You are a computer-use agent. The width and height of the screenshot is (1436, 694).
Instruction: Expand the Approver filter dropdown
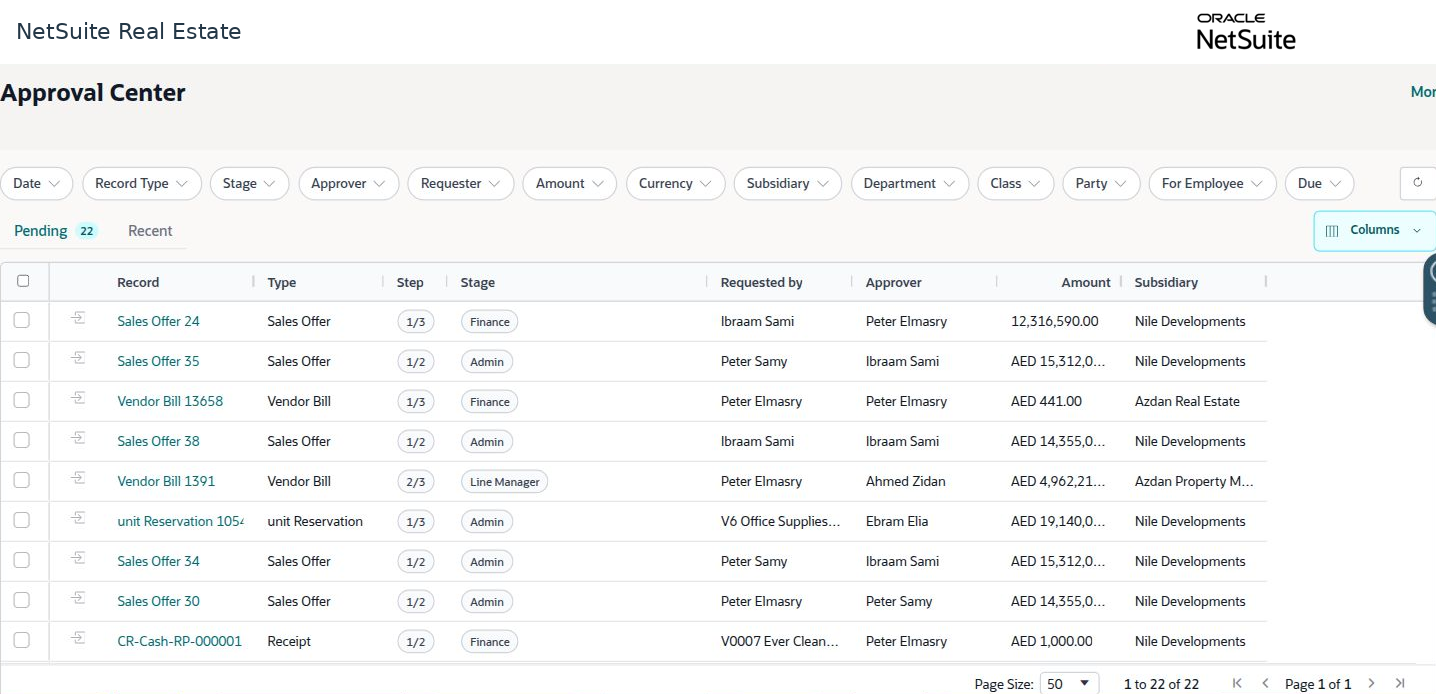tap(349, 184)
